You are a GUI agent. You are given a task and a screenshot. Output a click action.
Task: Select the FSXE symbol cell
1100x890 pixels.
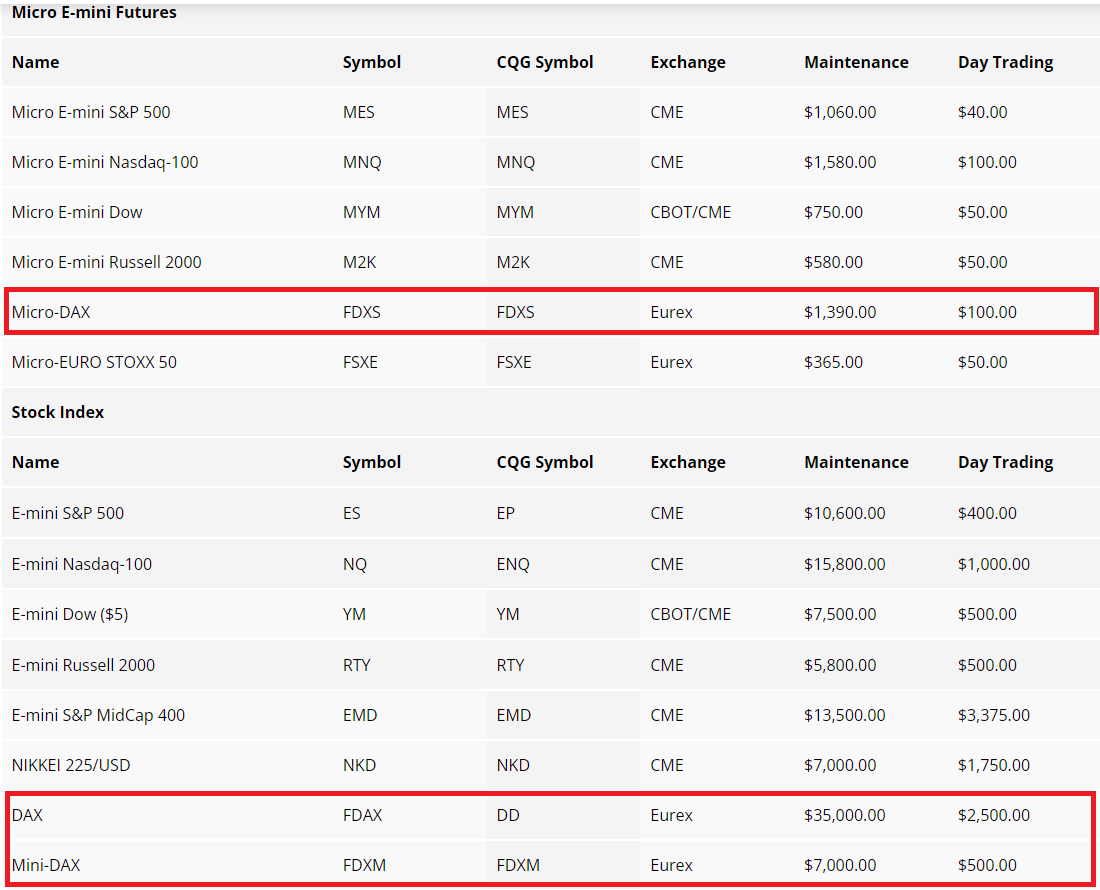pos(360,362)
